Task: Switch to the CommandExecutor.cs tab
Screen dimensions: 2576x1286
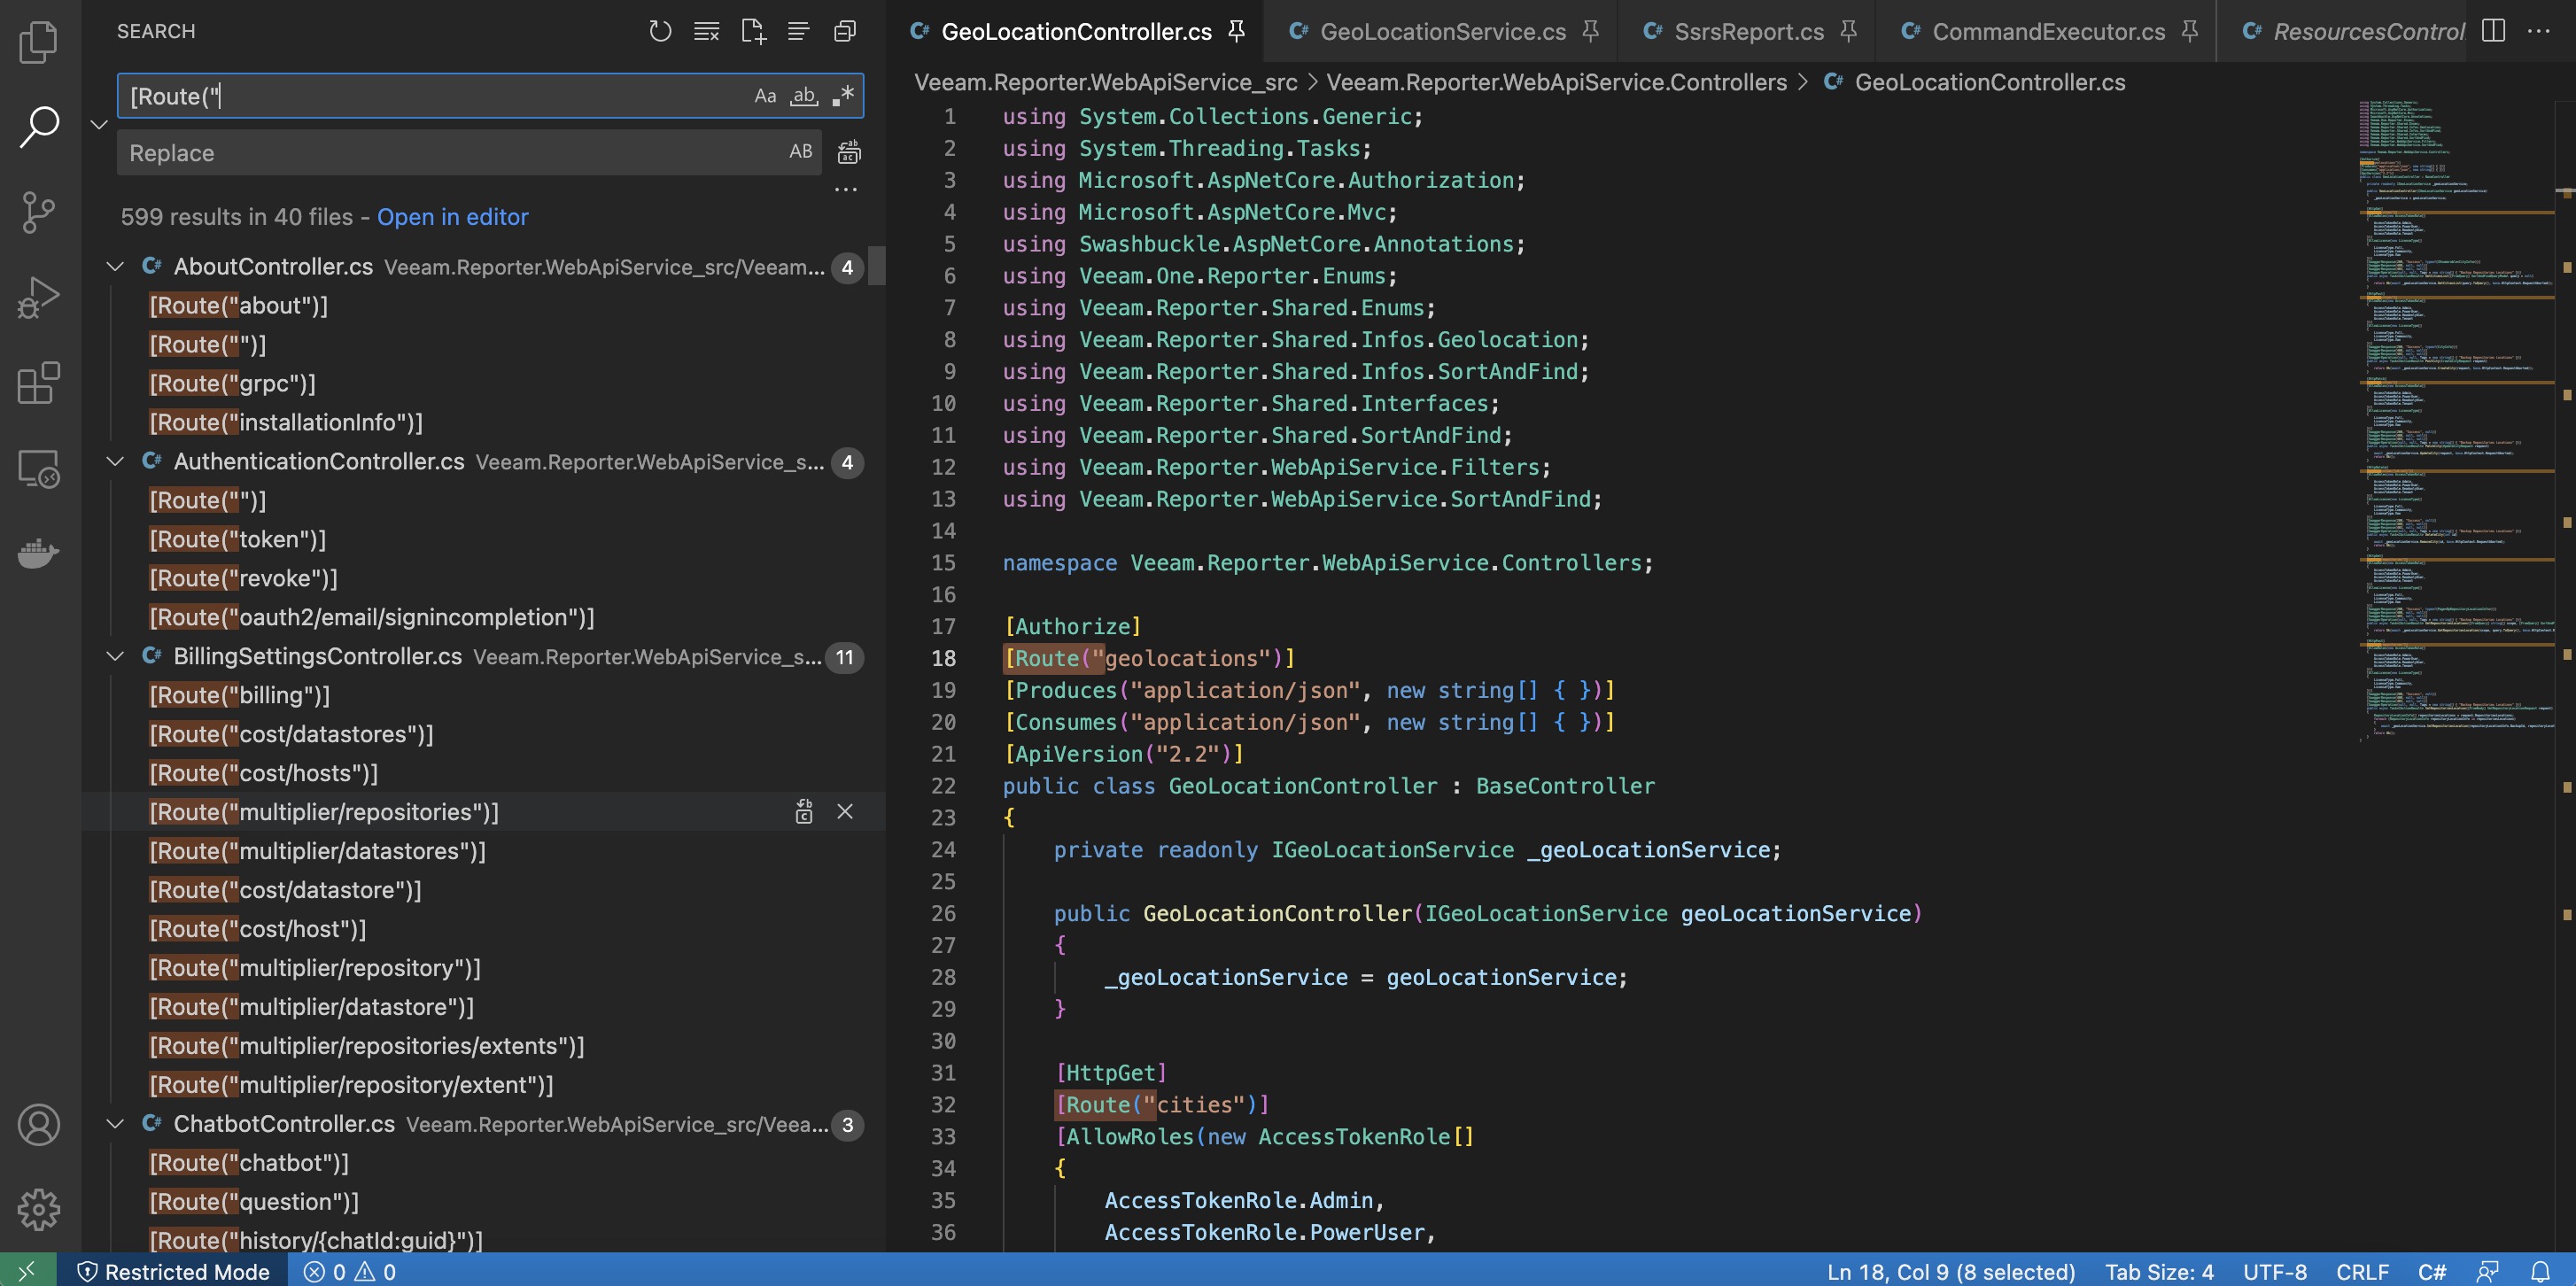Action: click(2048, 32)
